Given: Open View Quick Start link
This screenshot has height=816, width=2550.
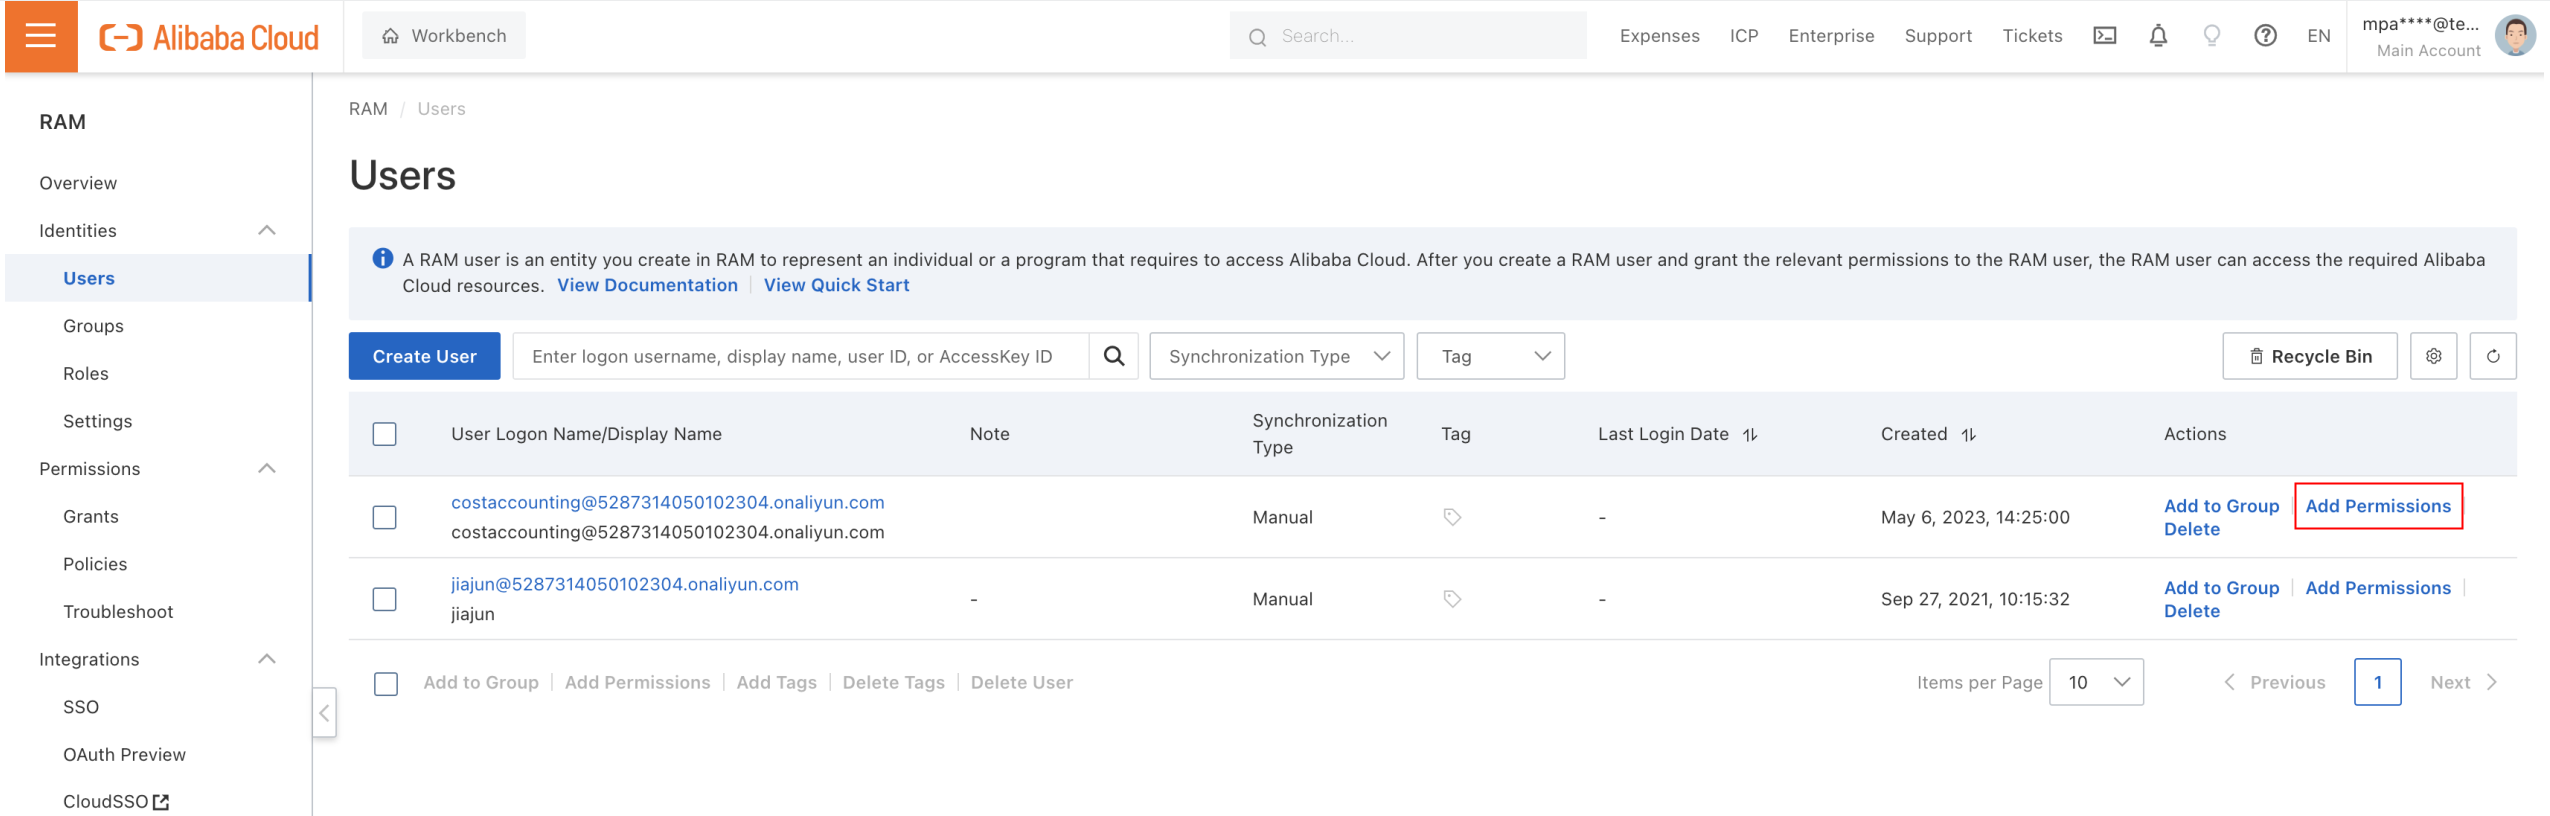Looking at the screenshot, I should click(836, 285).
